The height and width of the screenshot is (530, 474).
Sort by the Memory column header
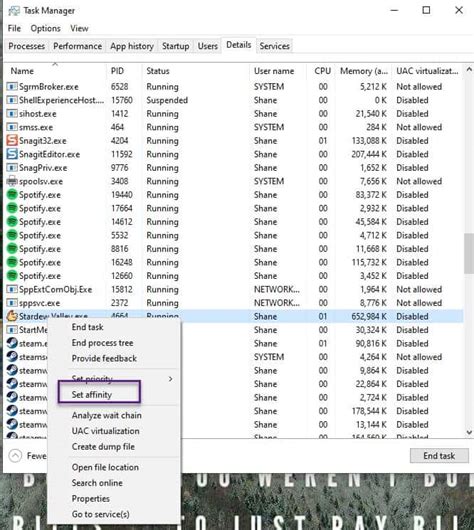[363, 71]
